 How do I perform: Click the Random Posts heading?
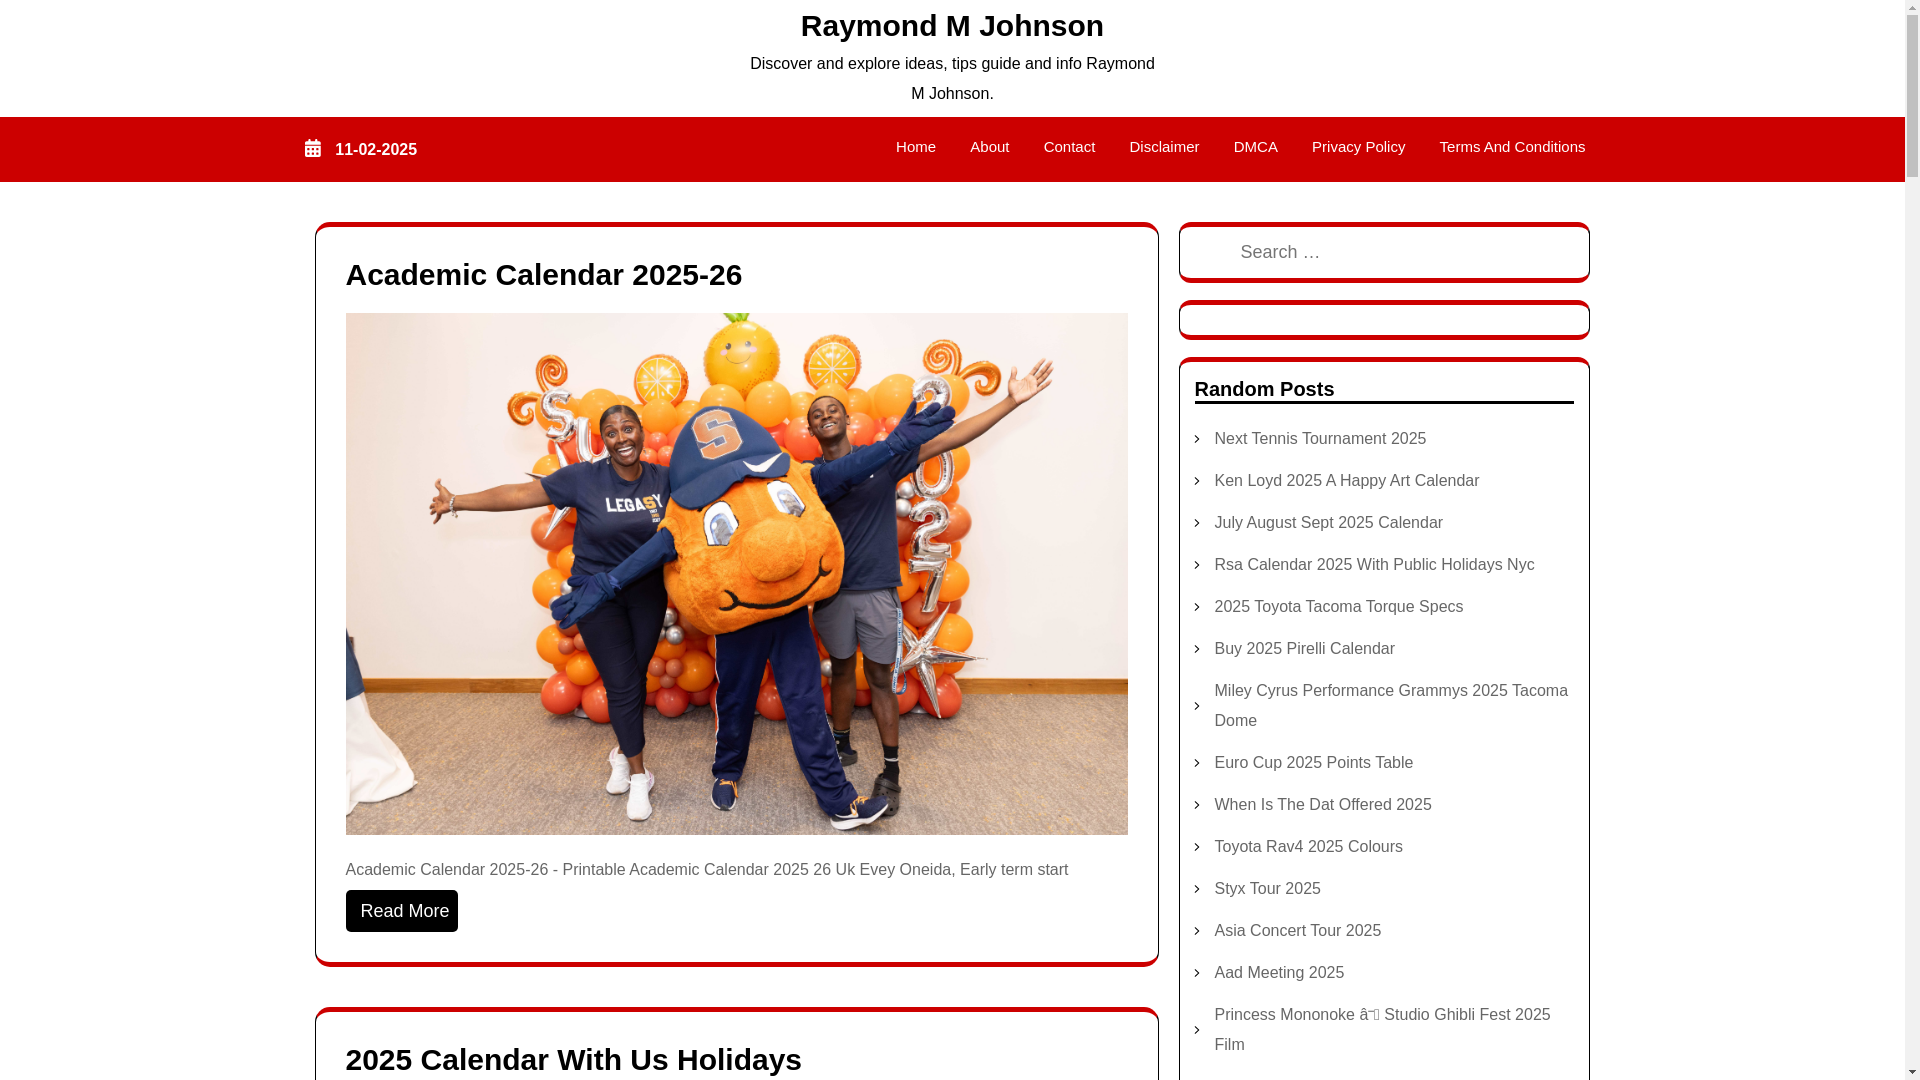point(1264,389)
